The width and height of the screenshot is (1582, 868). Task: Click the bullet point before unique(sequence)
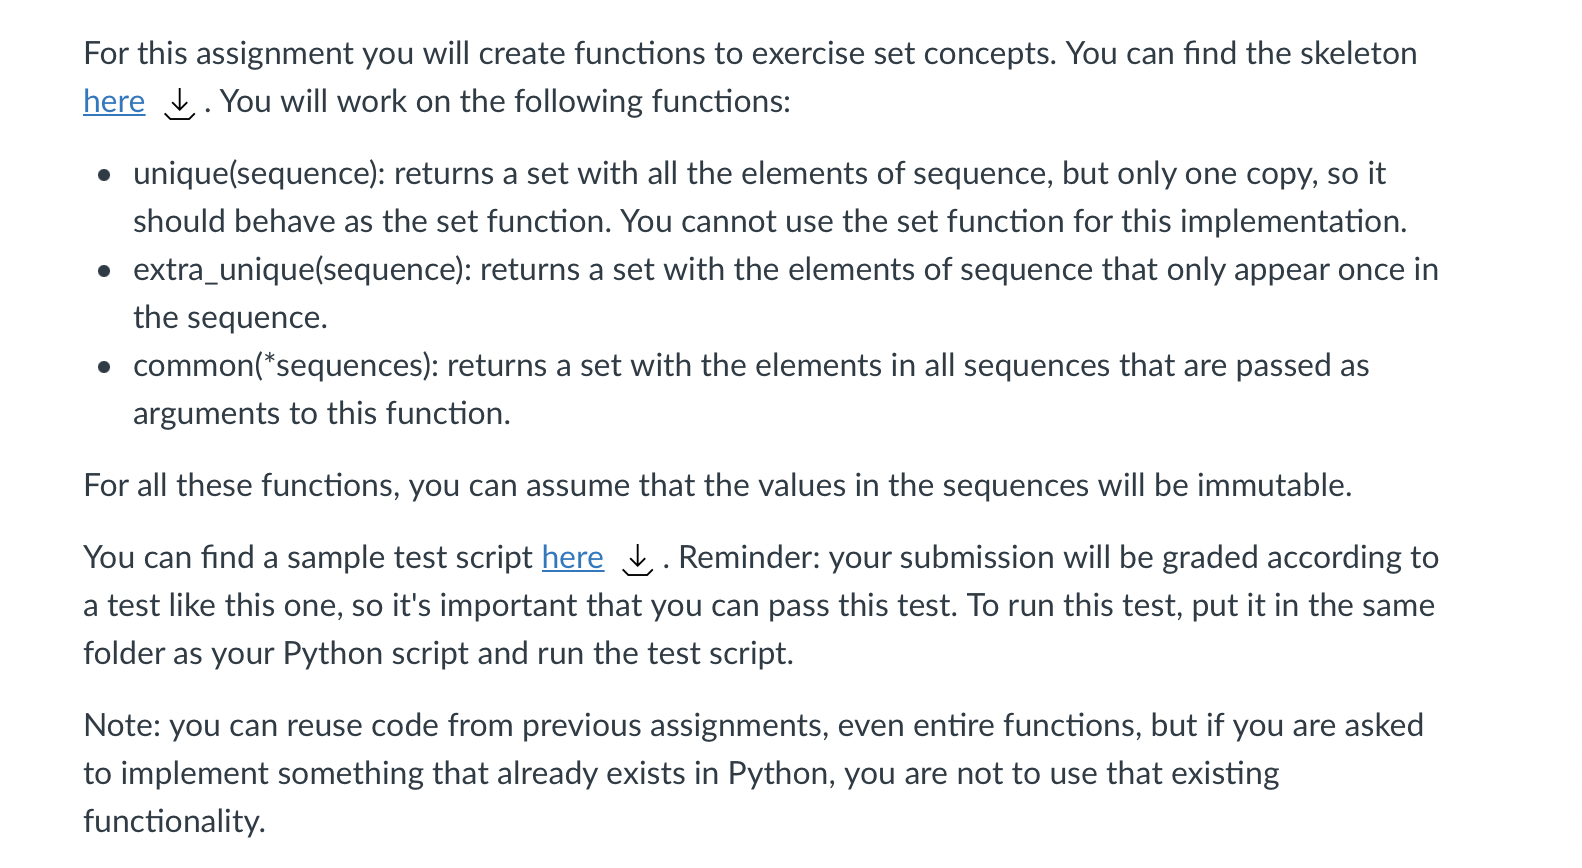point(104,176)
